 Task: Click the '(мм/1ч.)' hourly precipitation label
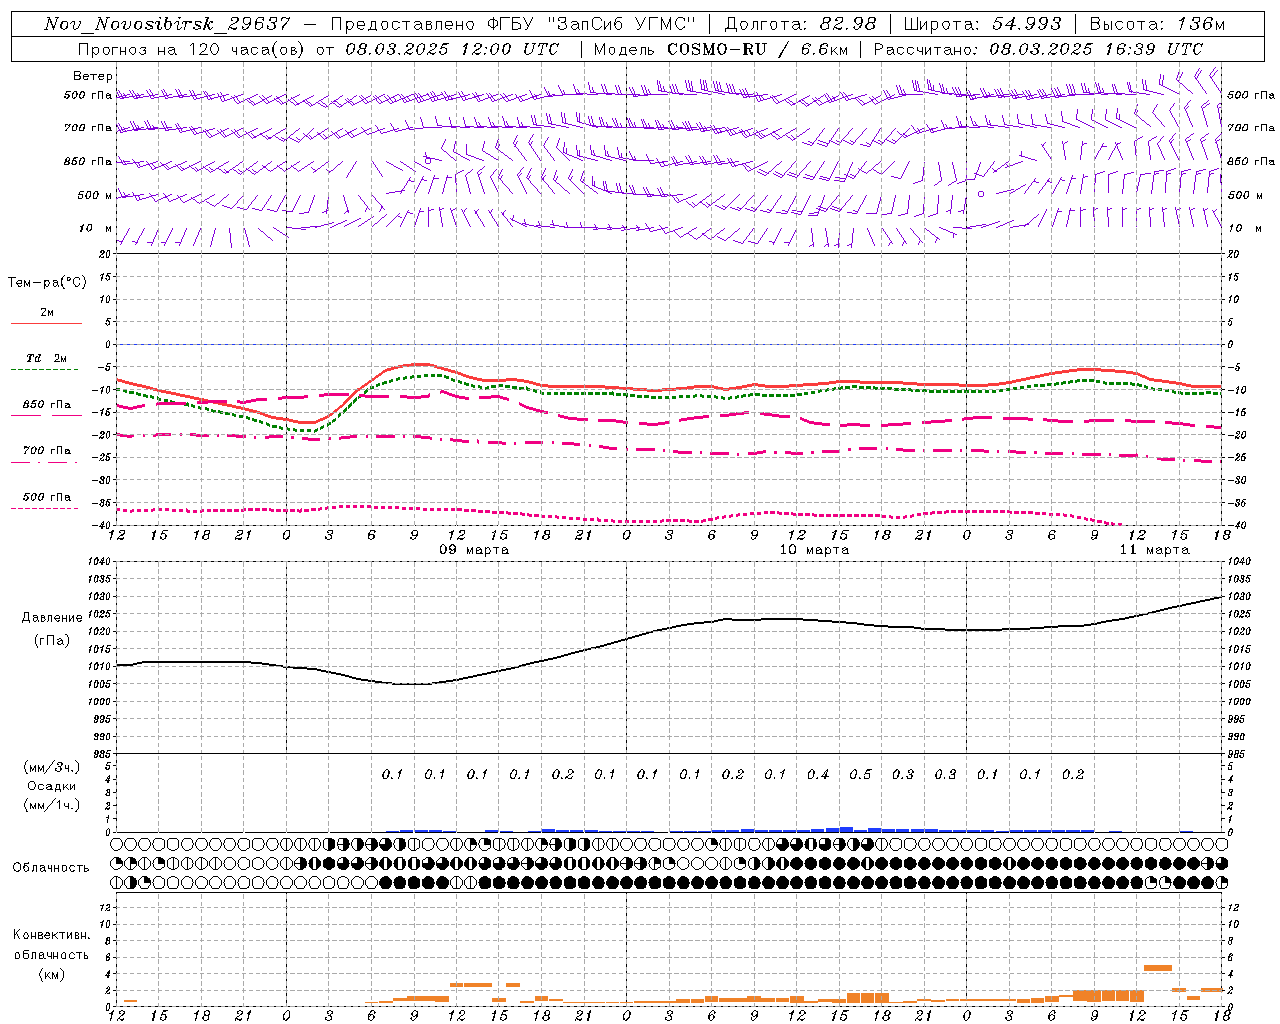pos(52,805)
